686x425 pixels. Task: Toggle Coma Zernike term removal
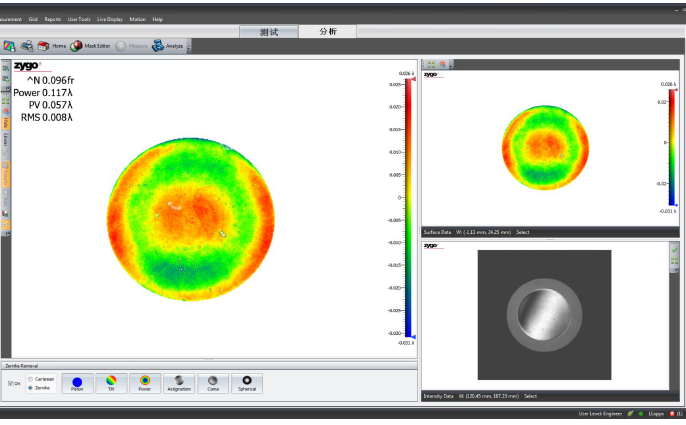pyautogui.click(x=212, y=383)
